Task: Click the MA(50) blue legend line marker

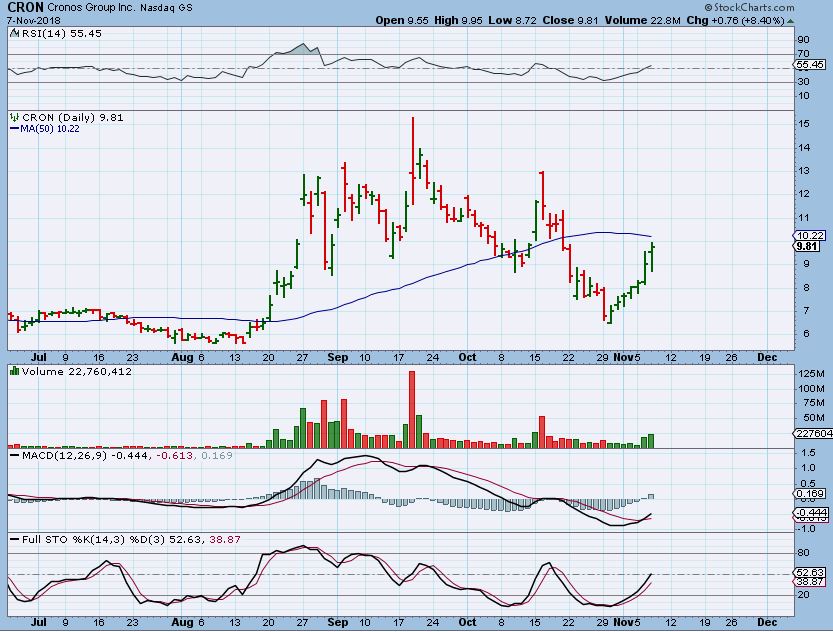Action: pyautogui.click(x=14, y=128)
